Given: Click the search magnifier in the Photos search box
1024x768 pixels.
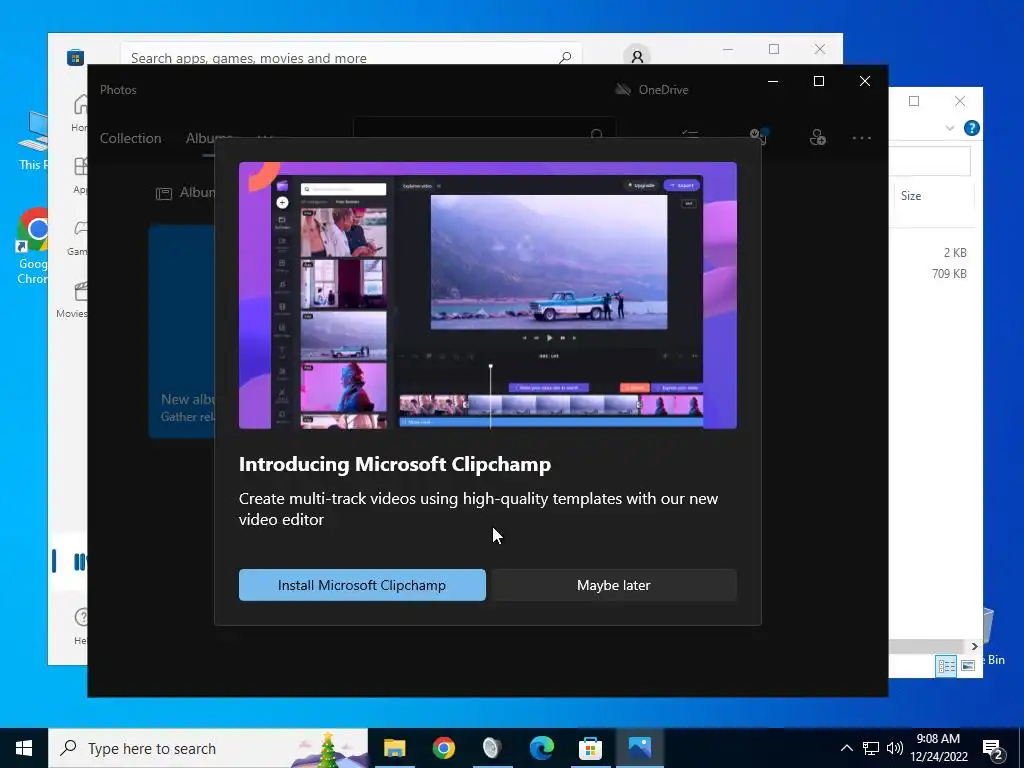Looking at the screenshot, I should pyautogui.click(x=596, y=134).
